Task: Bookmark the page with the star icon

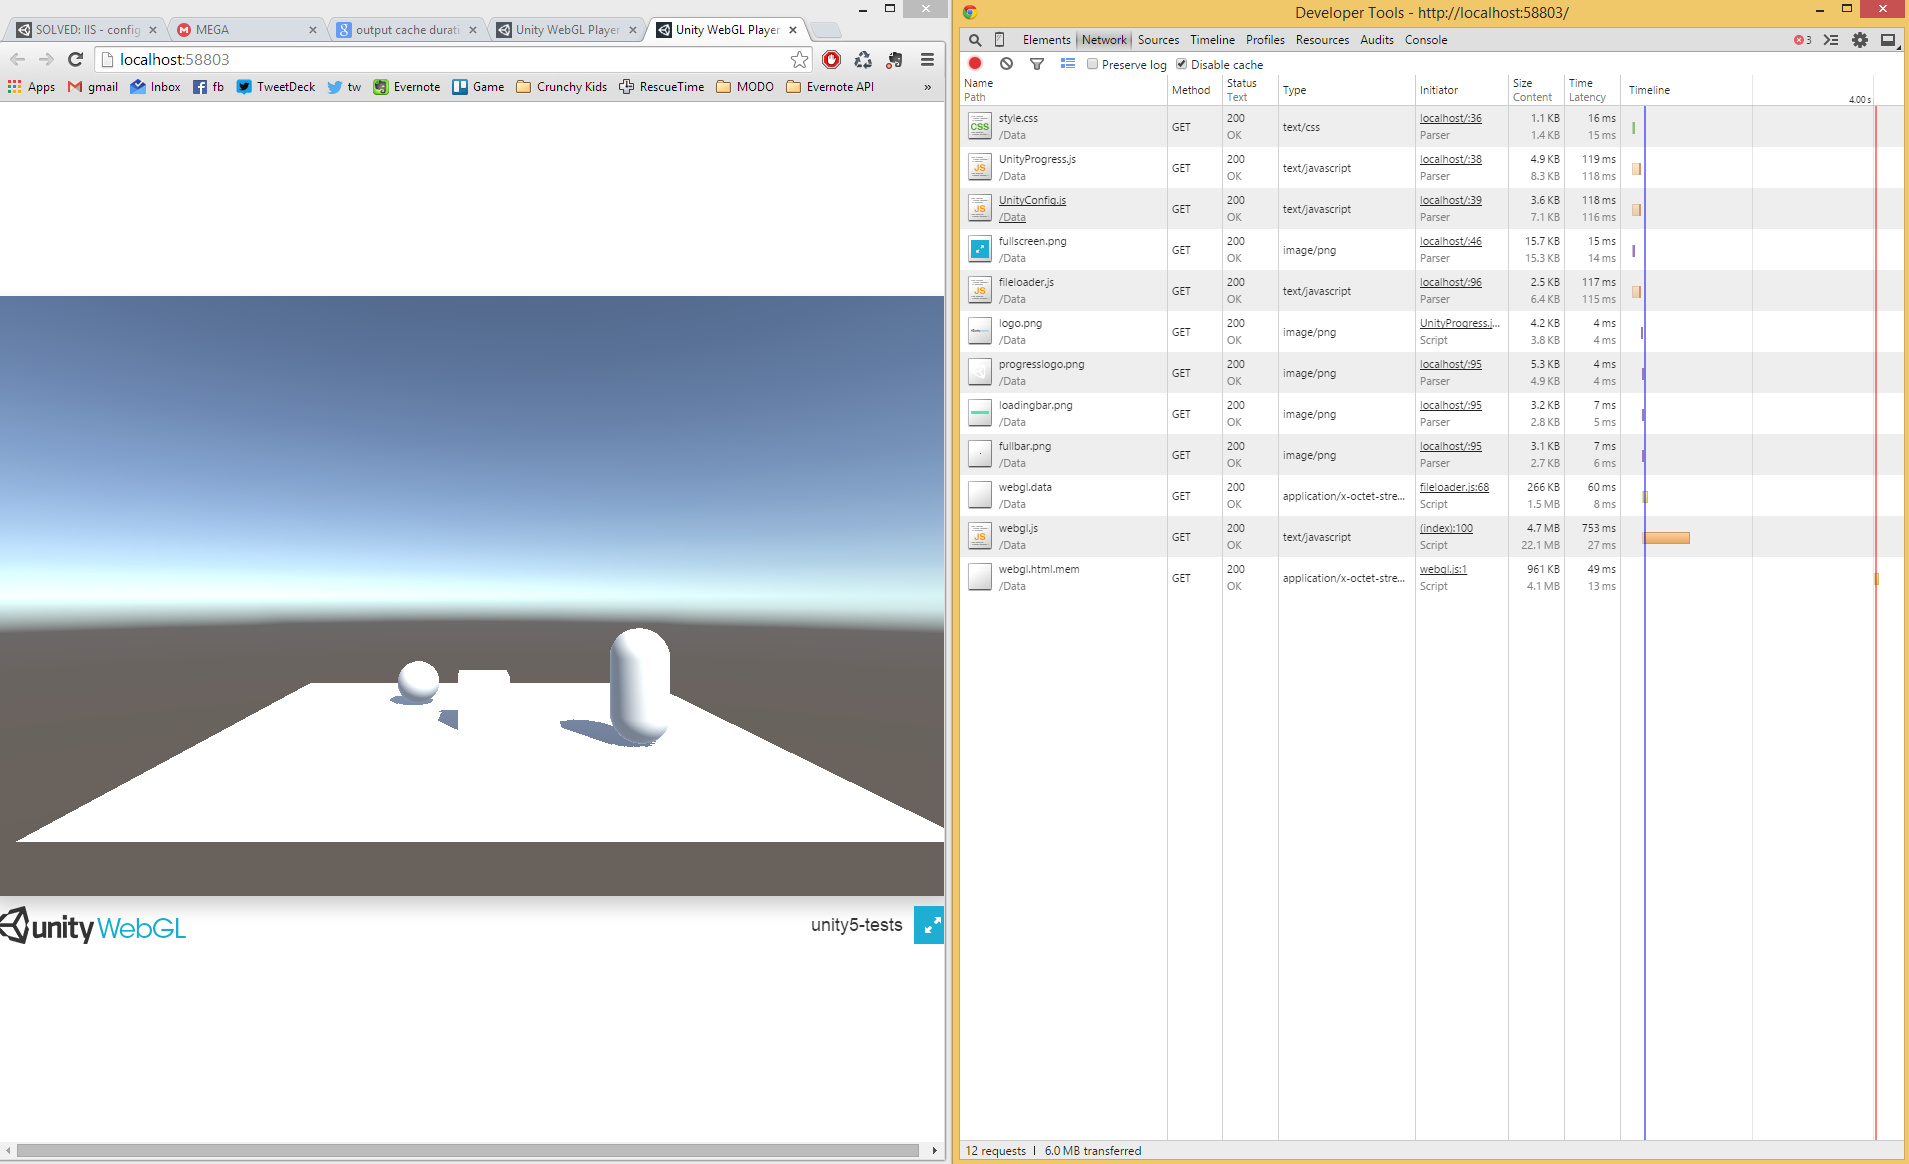Action: (x=798, y=59)
